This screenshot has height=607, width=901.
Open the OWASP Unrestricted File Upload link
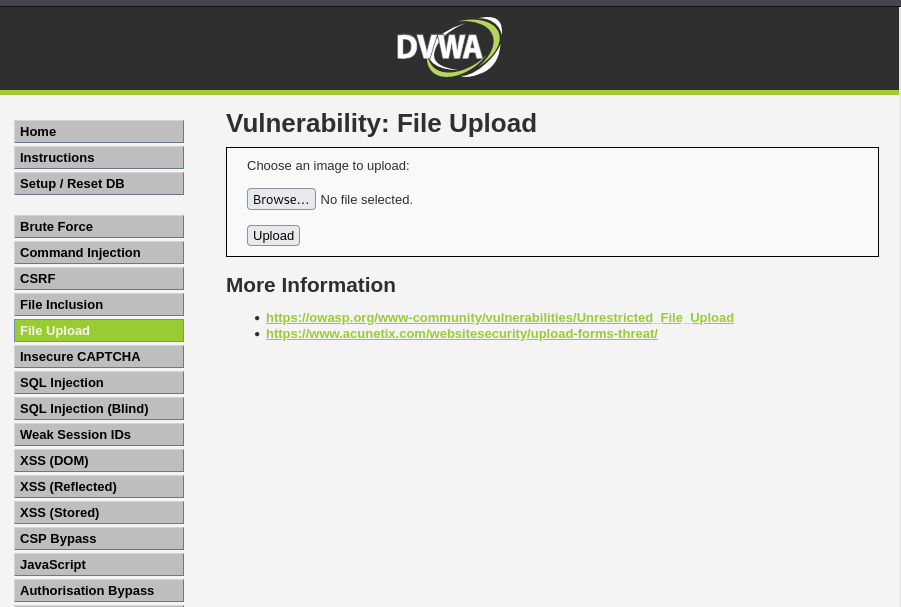point(499,318)
